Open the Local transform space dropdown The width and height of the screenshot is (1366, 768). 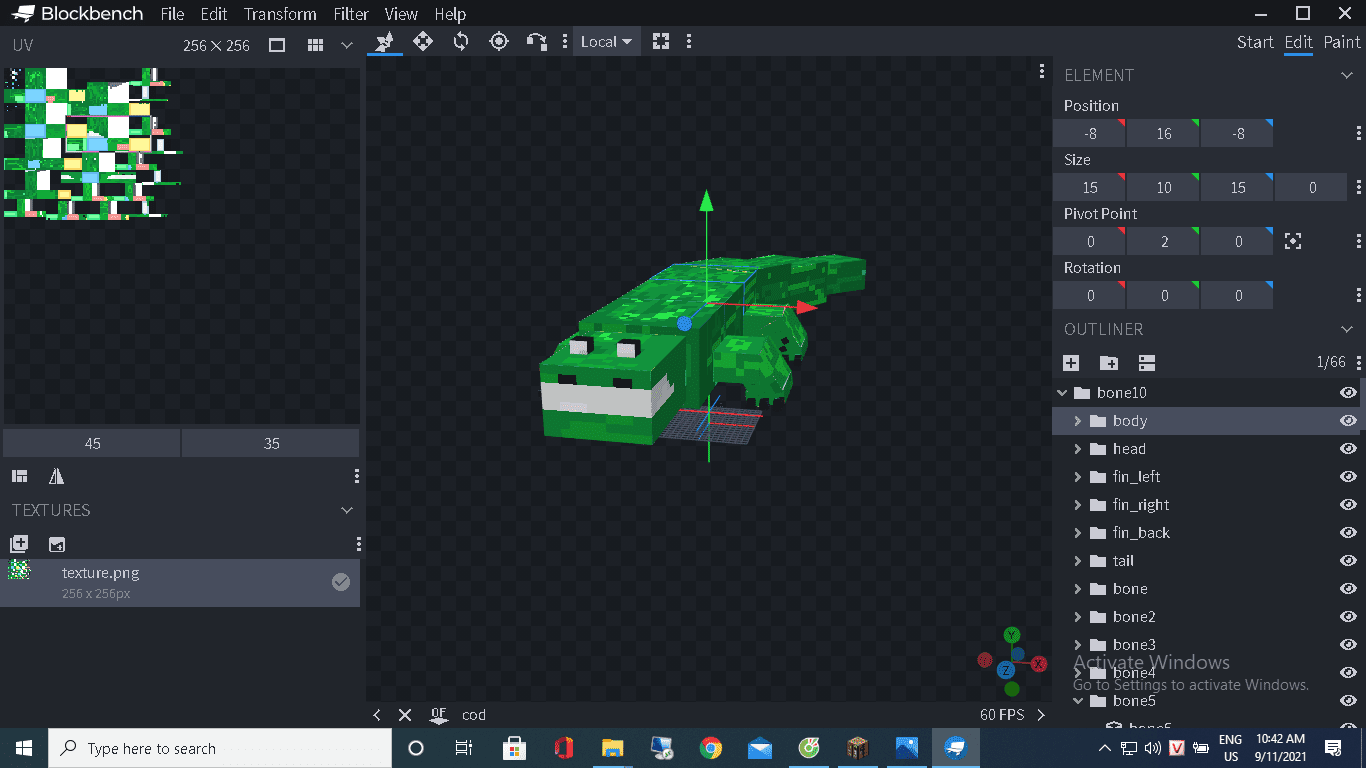607,41
